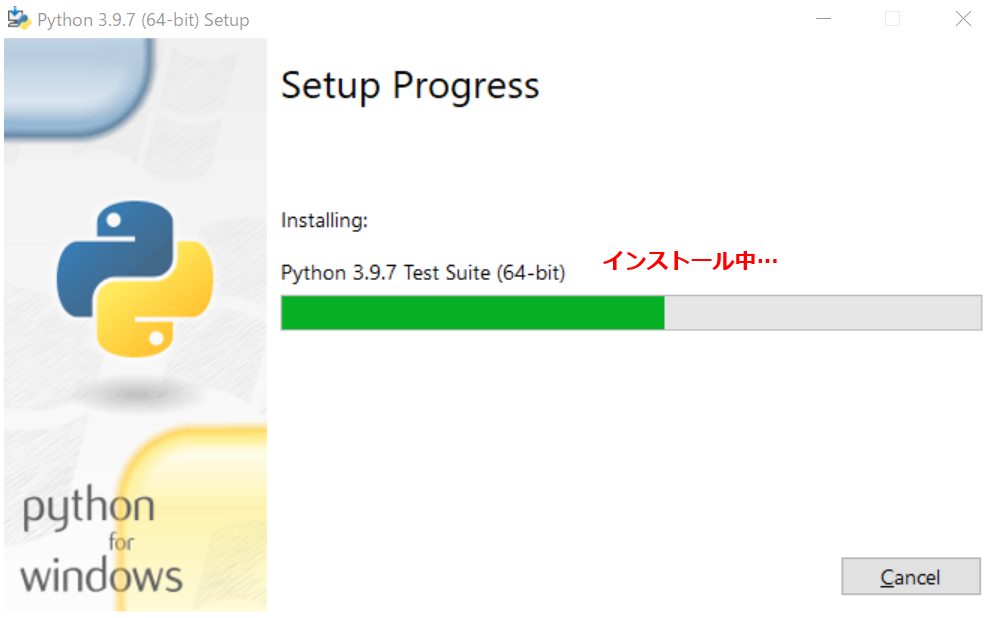Image resolution: width=989 pixels, height=618 pixels.
Task: Click the shadow beneath the Python logo
Action: point(134,395)
